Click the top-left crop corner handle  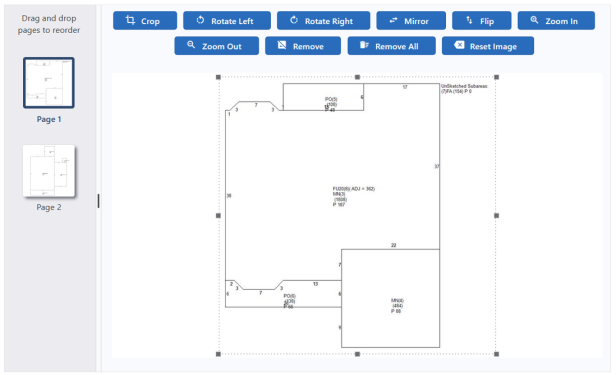click(x=218, y=77)
